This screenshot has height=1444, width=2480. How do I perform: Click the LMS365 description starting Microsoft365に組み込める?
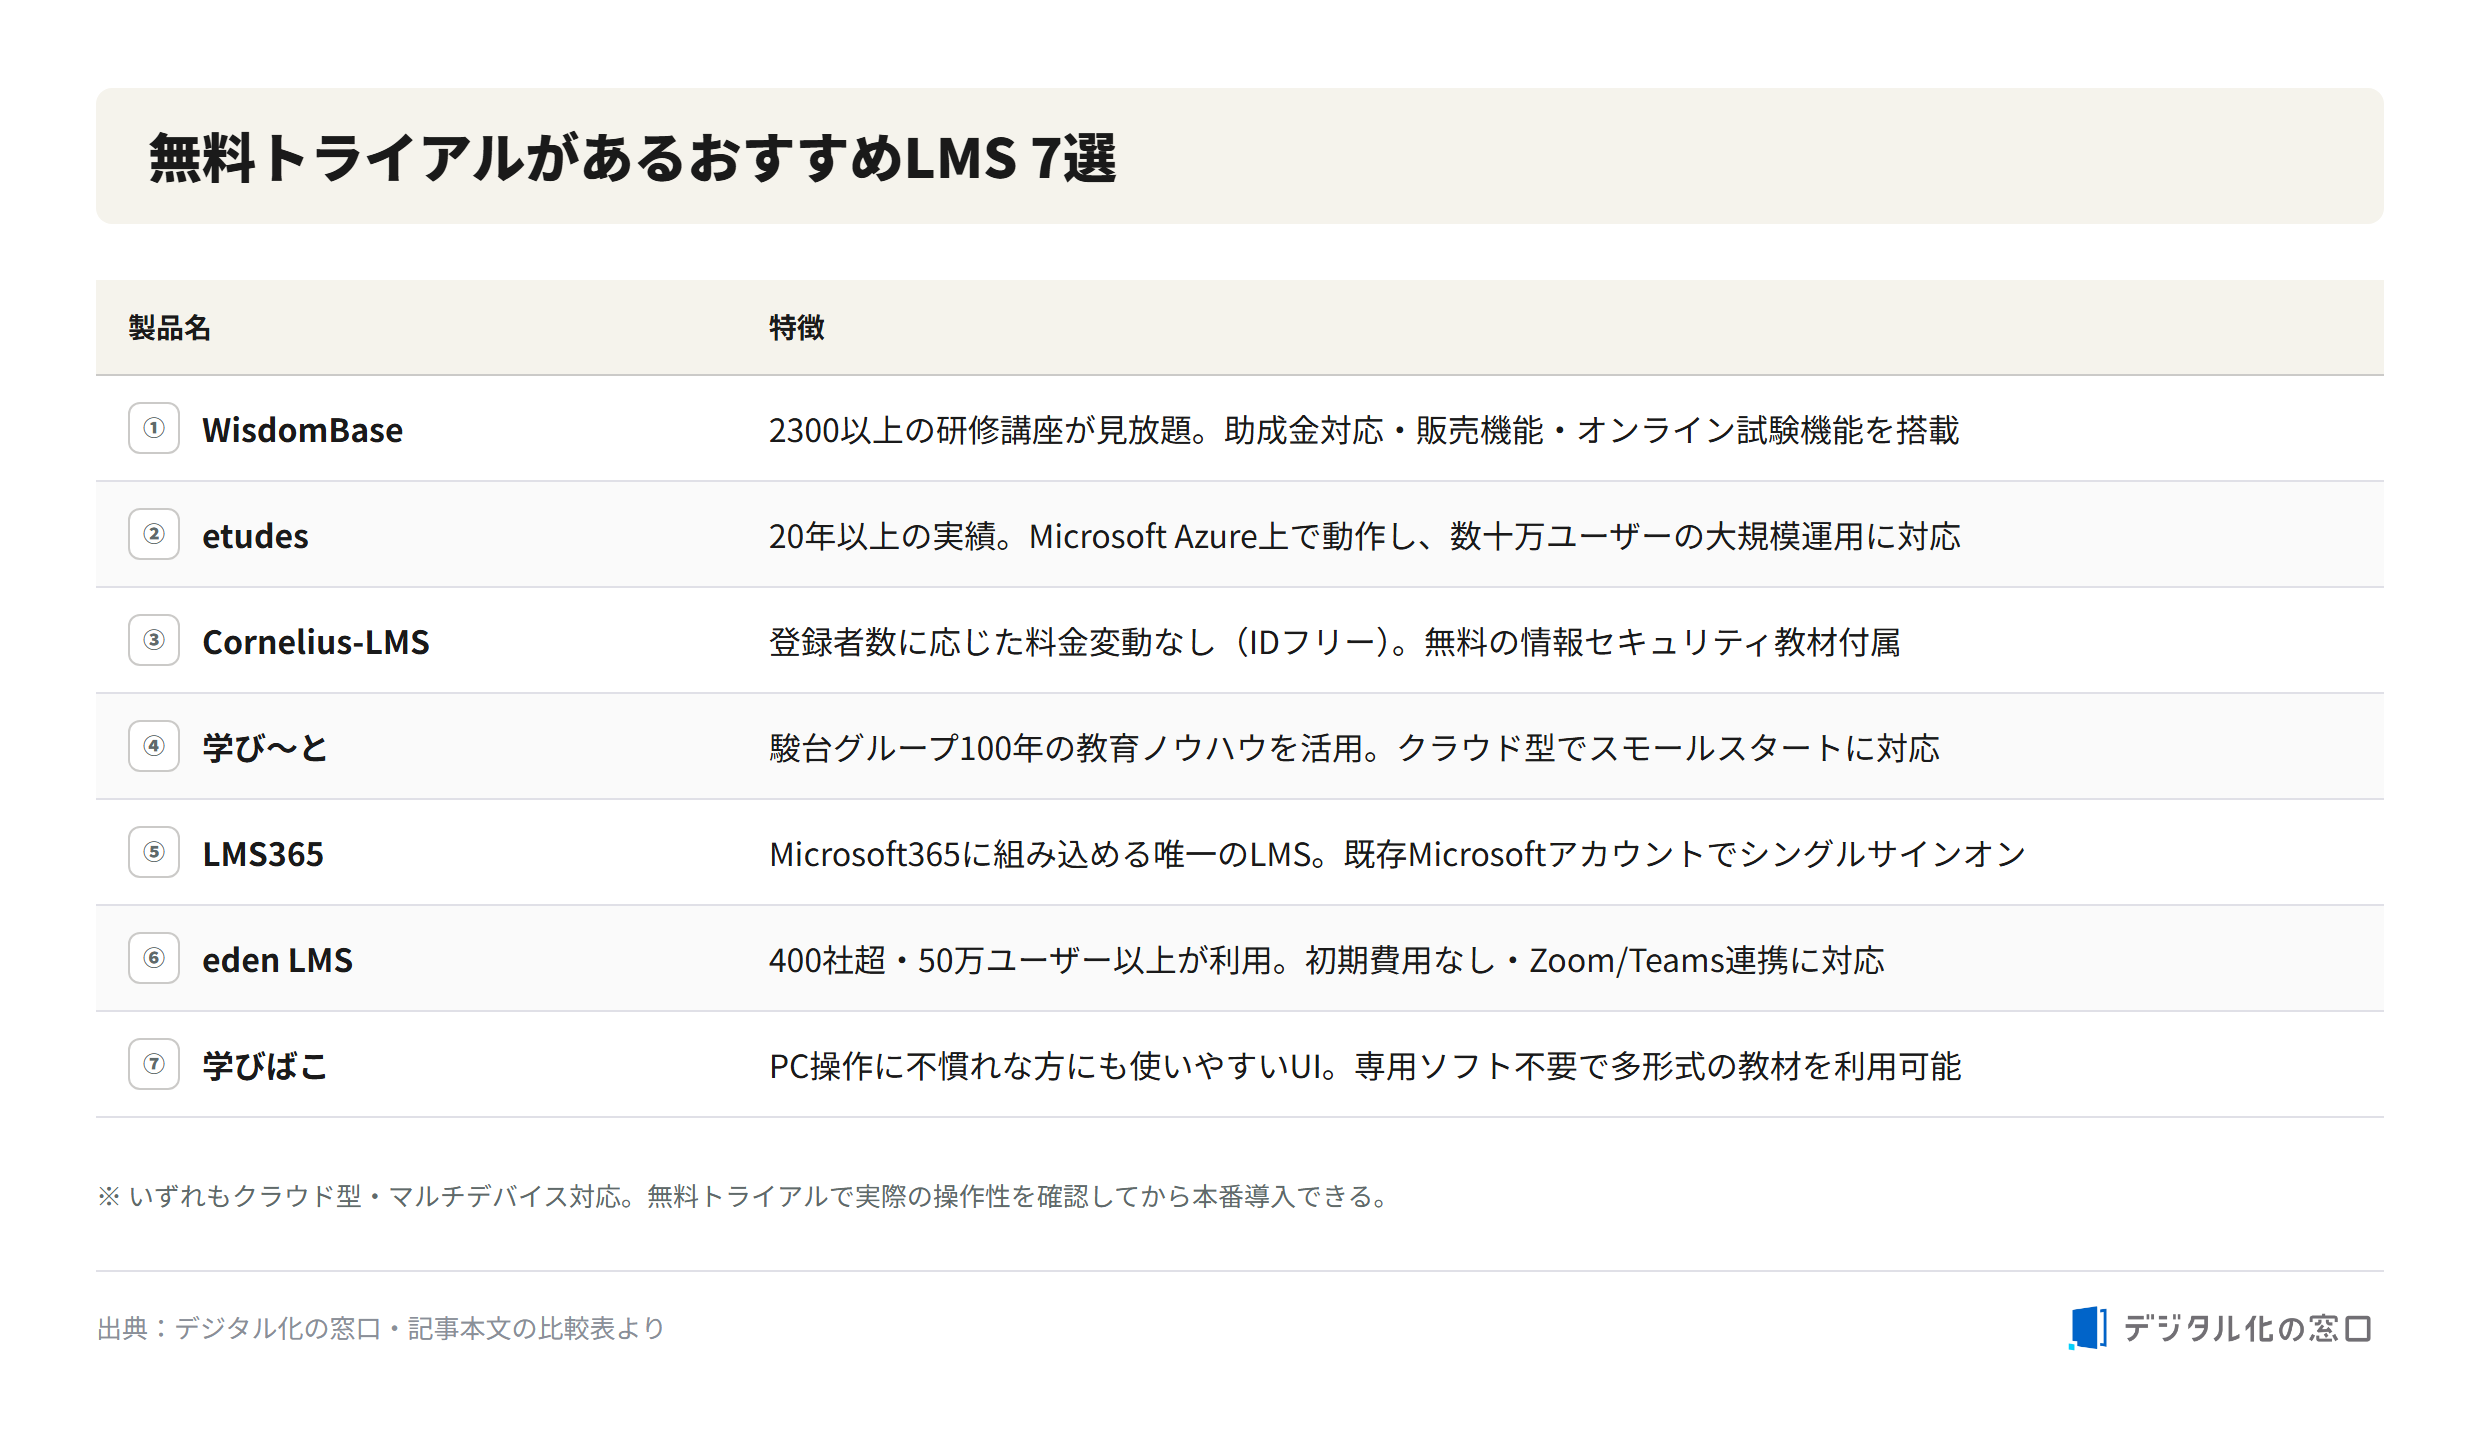click(1397, 854)
